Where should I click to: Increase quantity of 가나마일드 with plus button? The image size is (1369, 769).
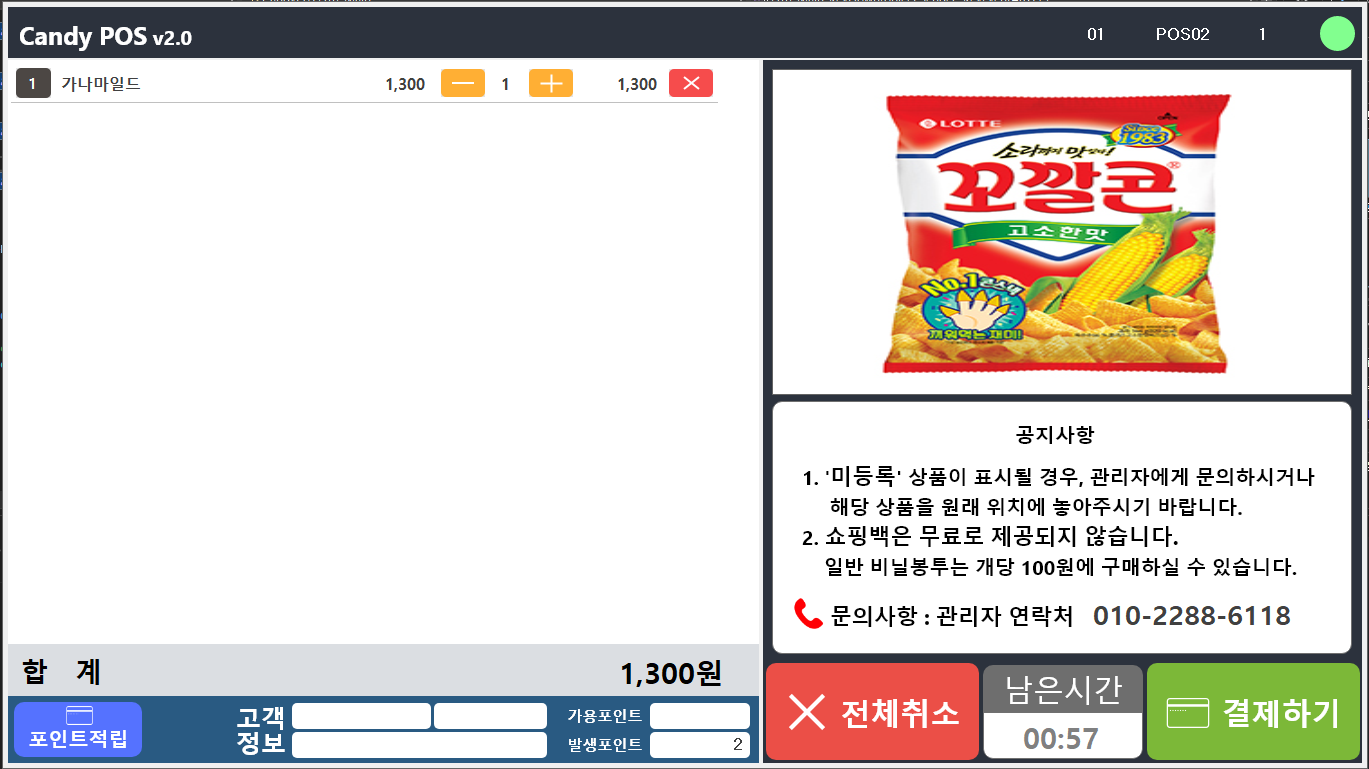(x=551, y=84)
